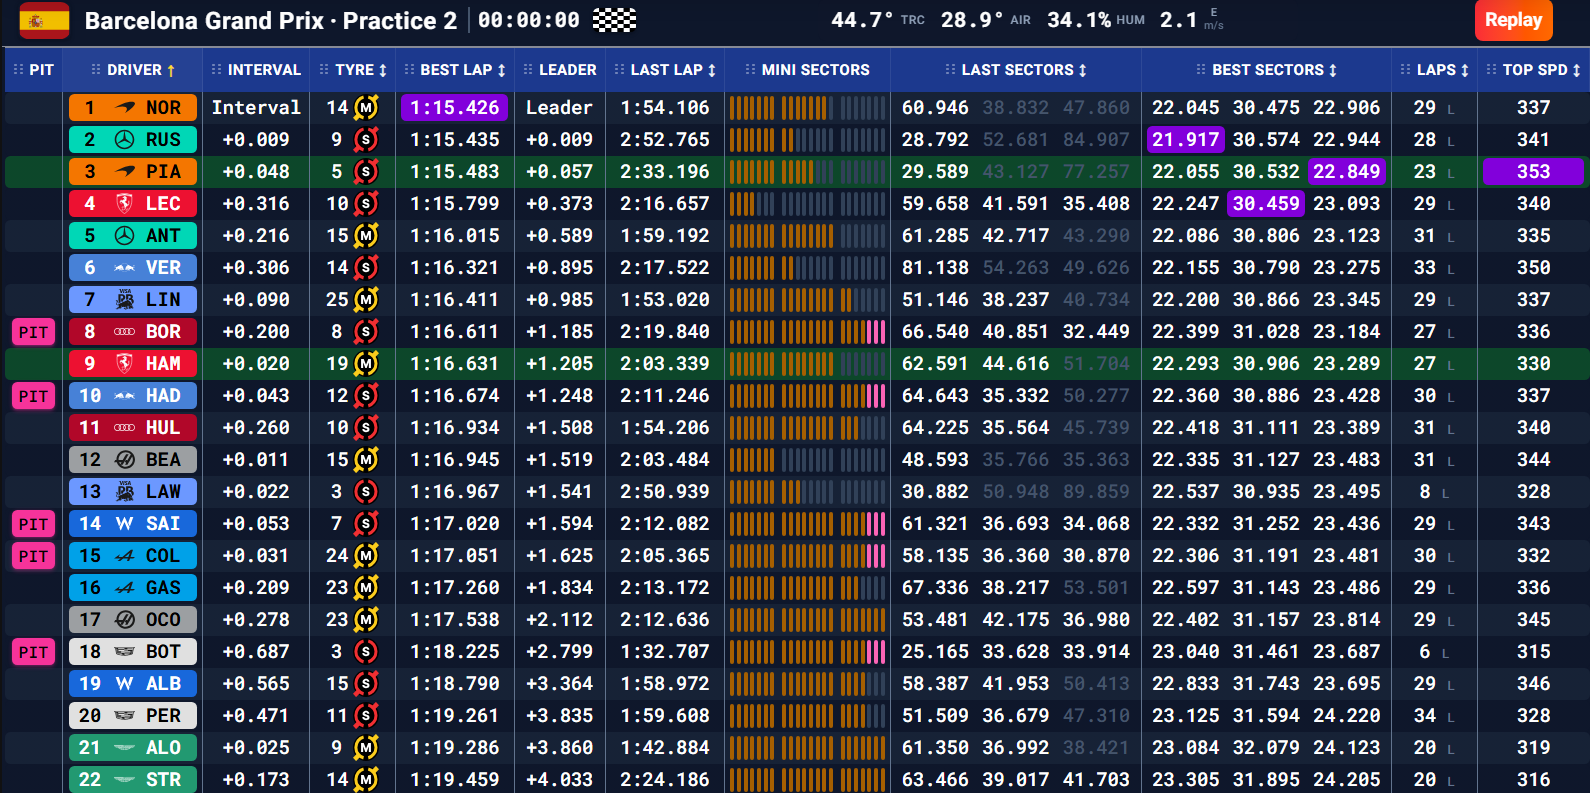Screen dimensions: 1590x793
Task: Click the PIT column header
Action: coord(33,70)
